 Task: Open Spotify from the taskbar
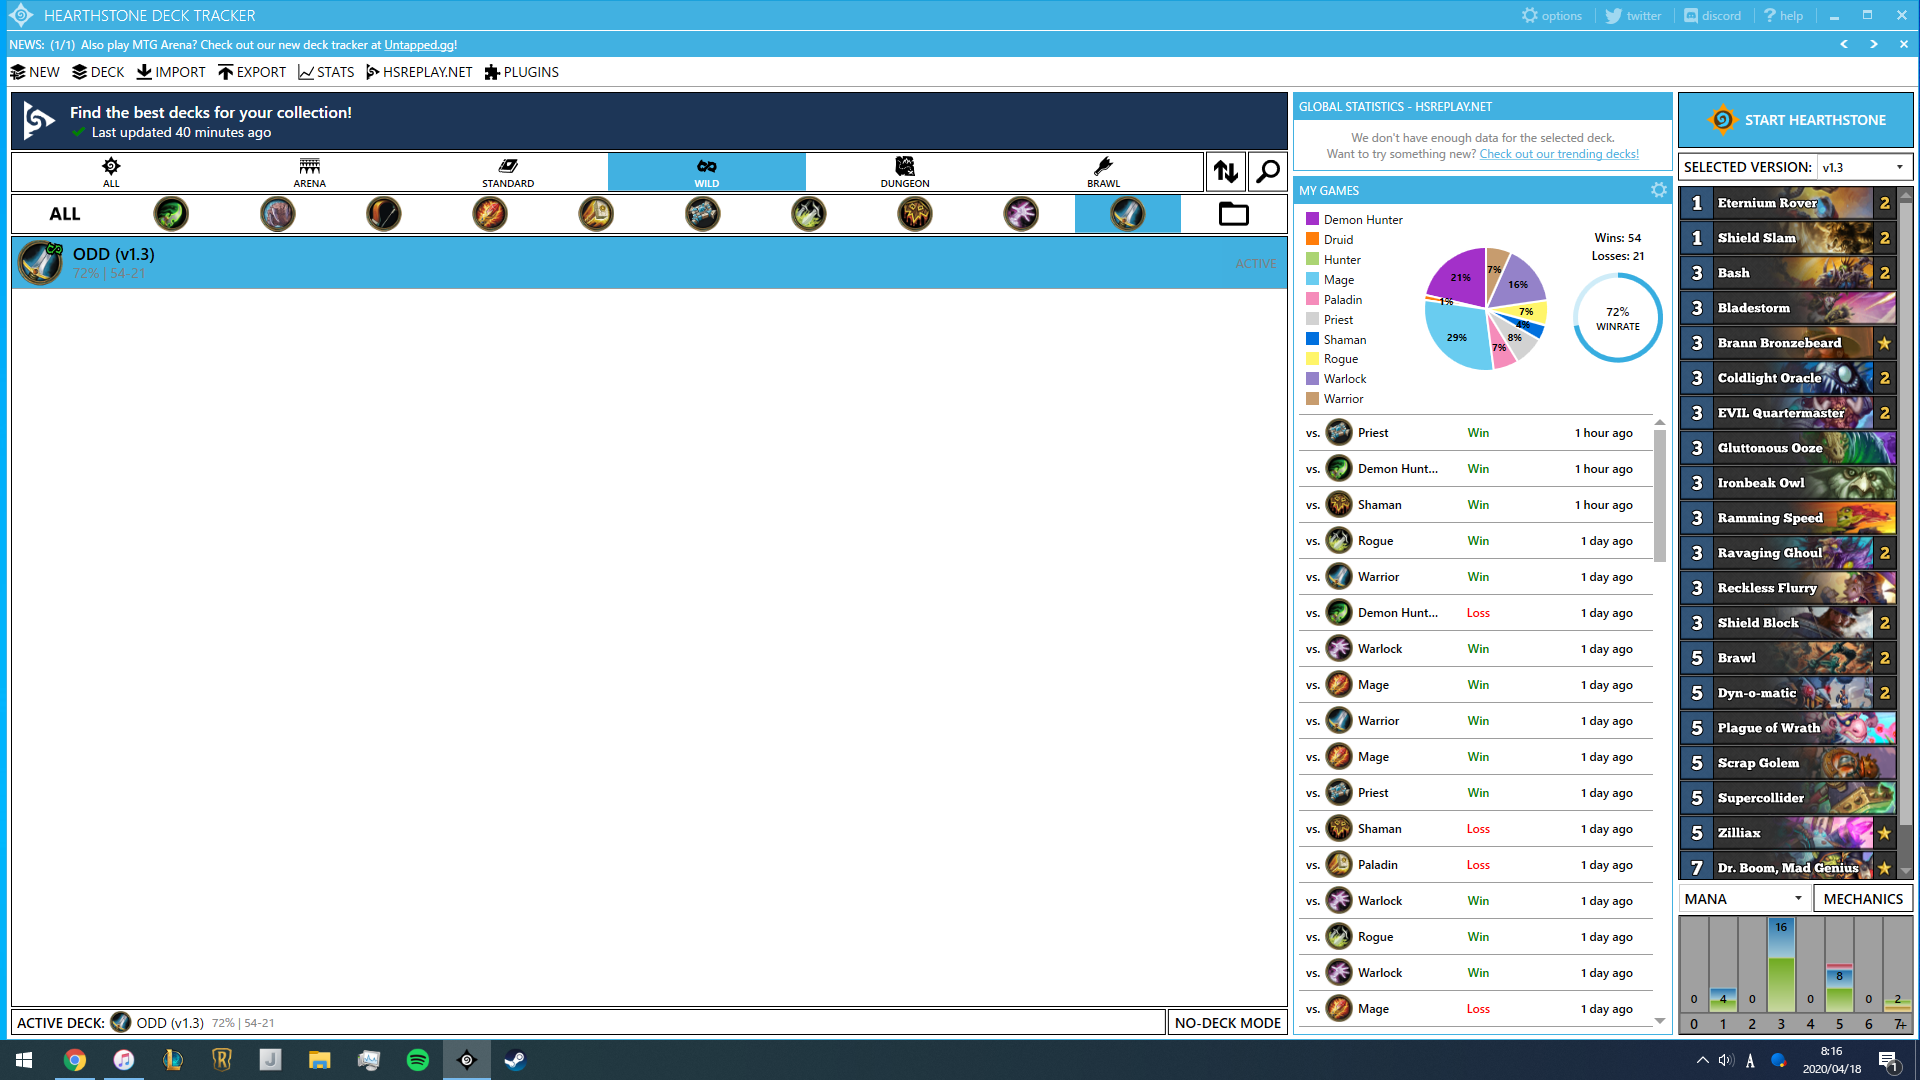pyautogui.click(x=418, y=1060)
